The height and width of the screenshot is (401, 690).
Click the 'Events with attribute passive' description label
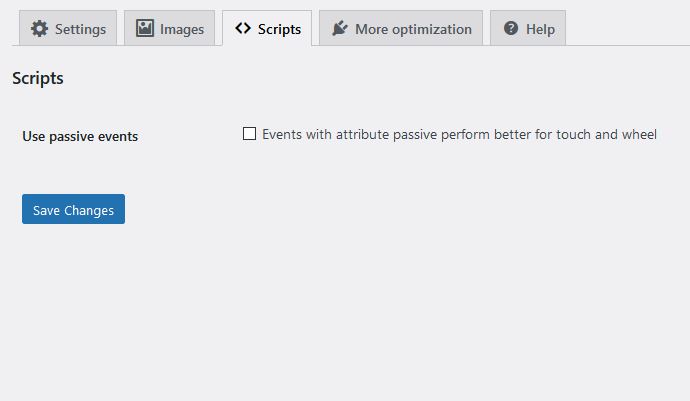point(459,134)
